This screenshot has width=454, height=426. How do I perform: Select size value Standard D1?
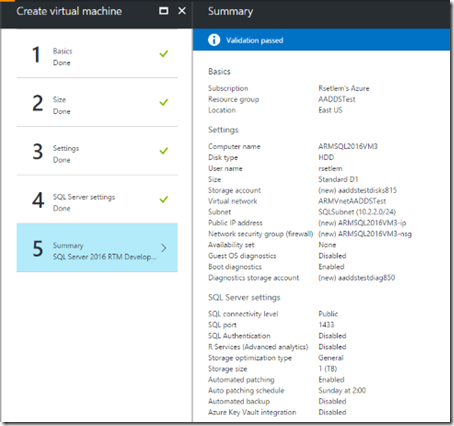338,179
